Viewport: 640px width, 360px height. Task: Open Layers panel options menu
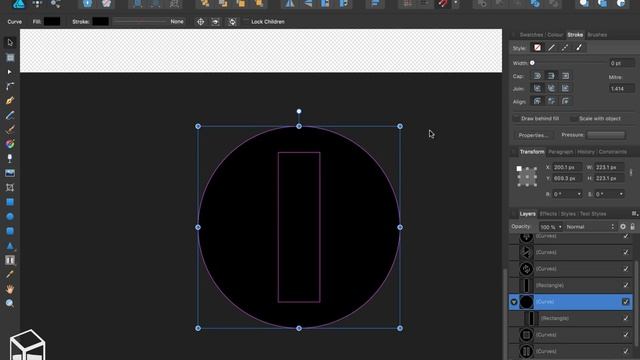(634, 213)
